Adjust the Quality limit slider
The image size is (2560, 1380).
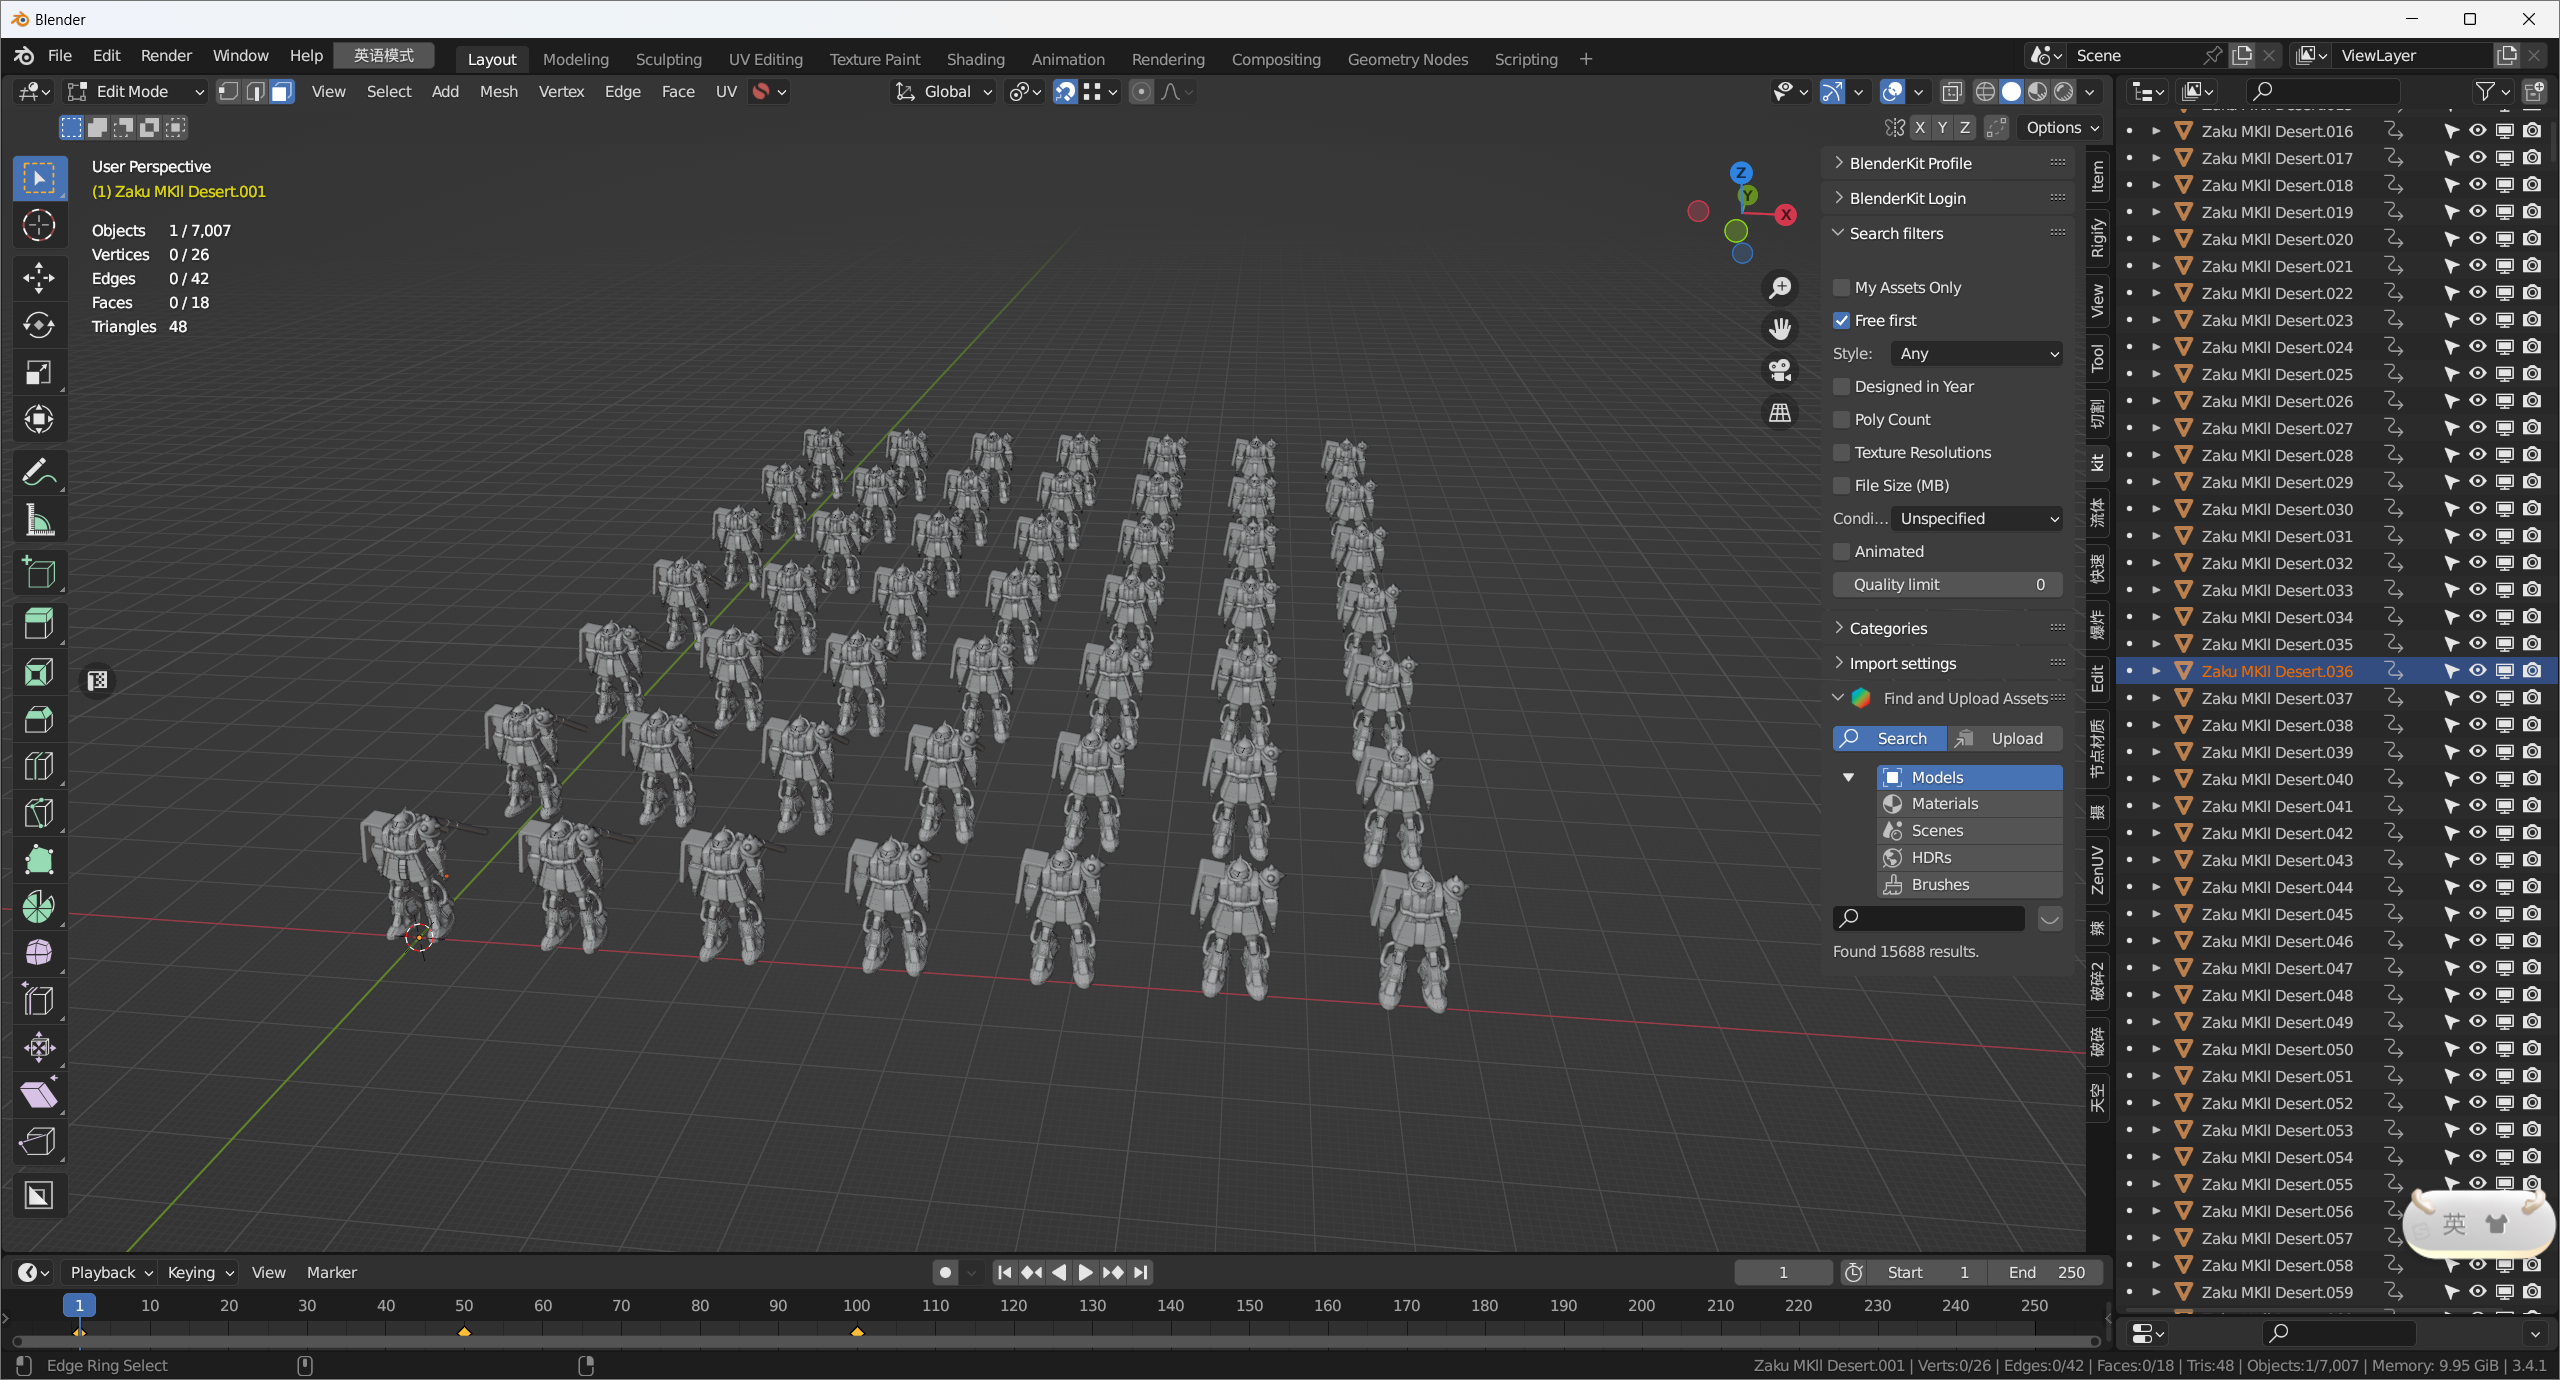tap(1947, 584)
